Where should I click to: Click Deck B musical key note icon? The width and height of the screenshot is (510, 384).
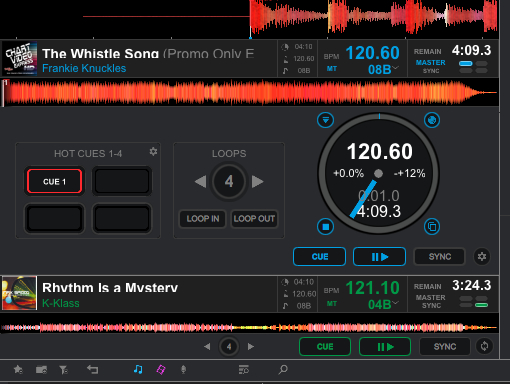point(285,306)
